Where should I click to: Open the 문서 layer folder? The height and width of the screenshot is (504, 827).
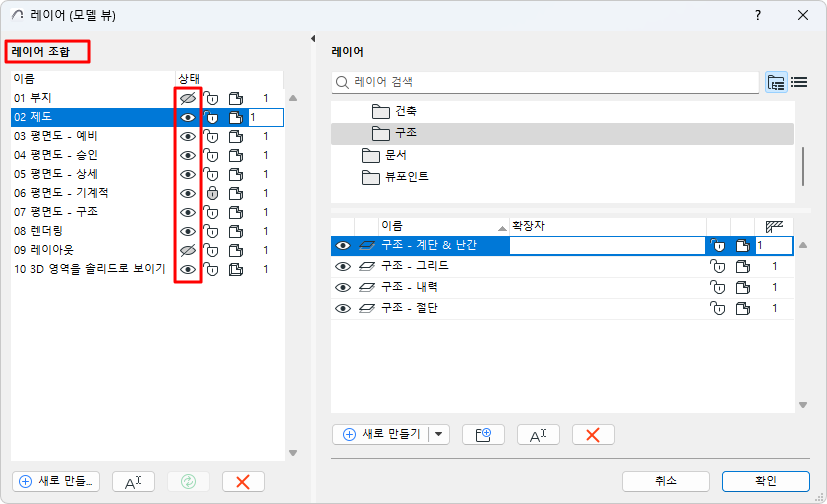[384, 156]
